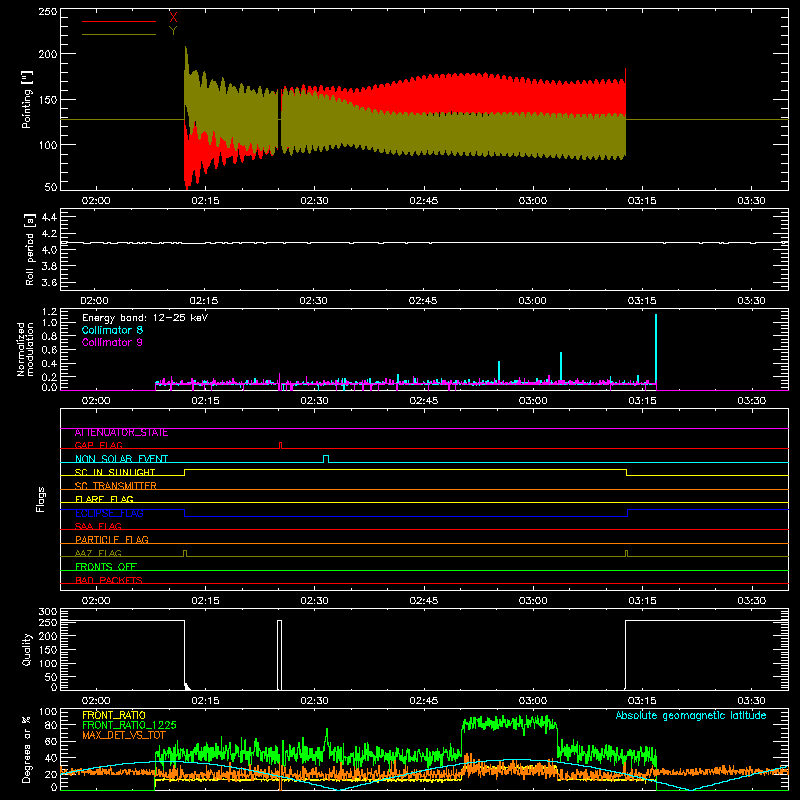This screenshot has width=800, height=800.
Task: Click the NON_SOLAR_EVENT flag label
Action: pyautogui.click(x=121, y=459)
